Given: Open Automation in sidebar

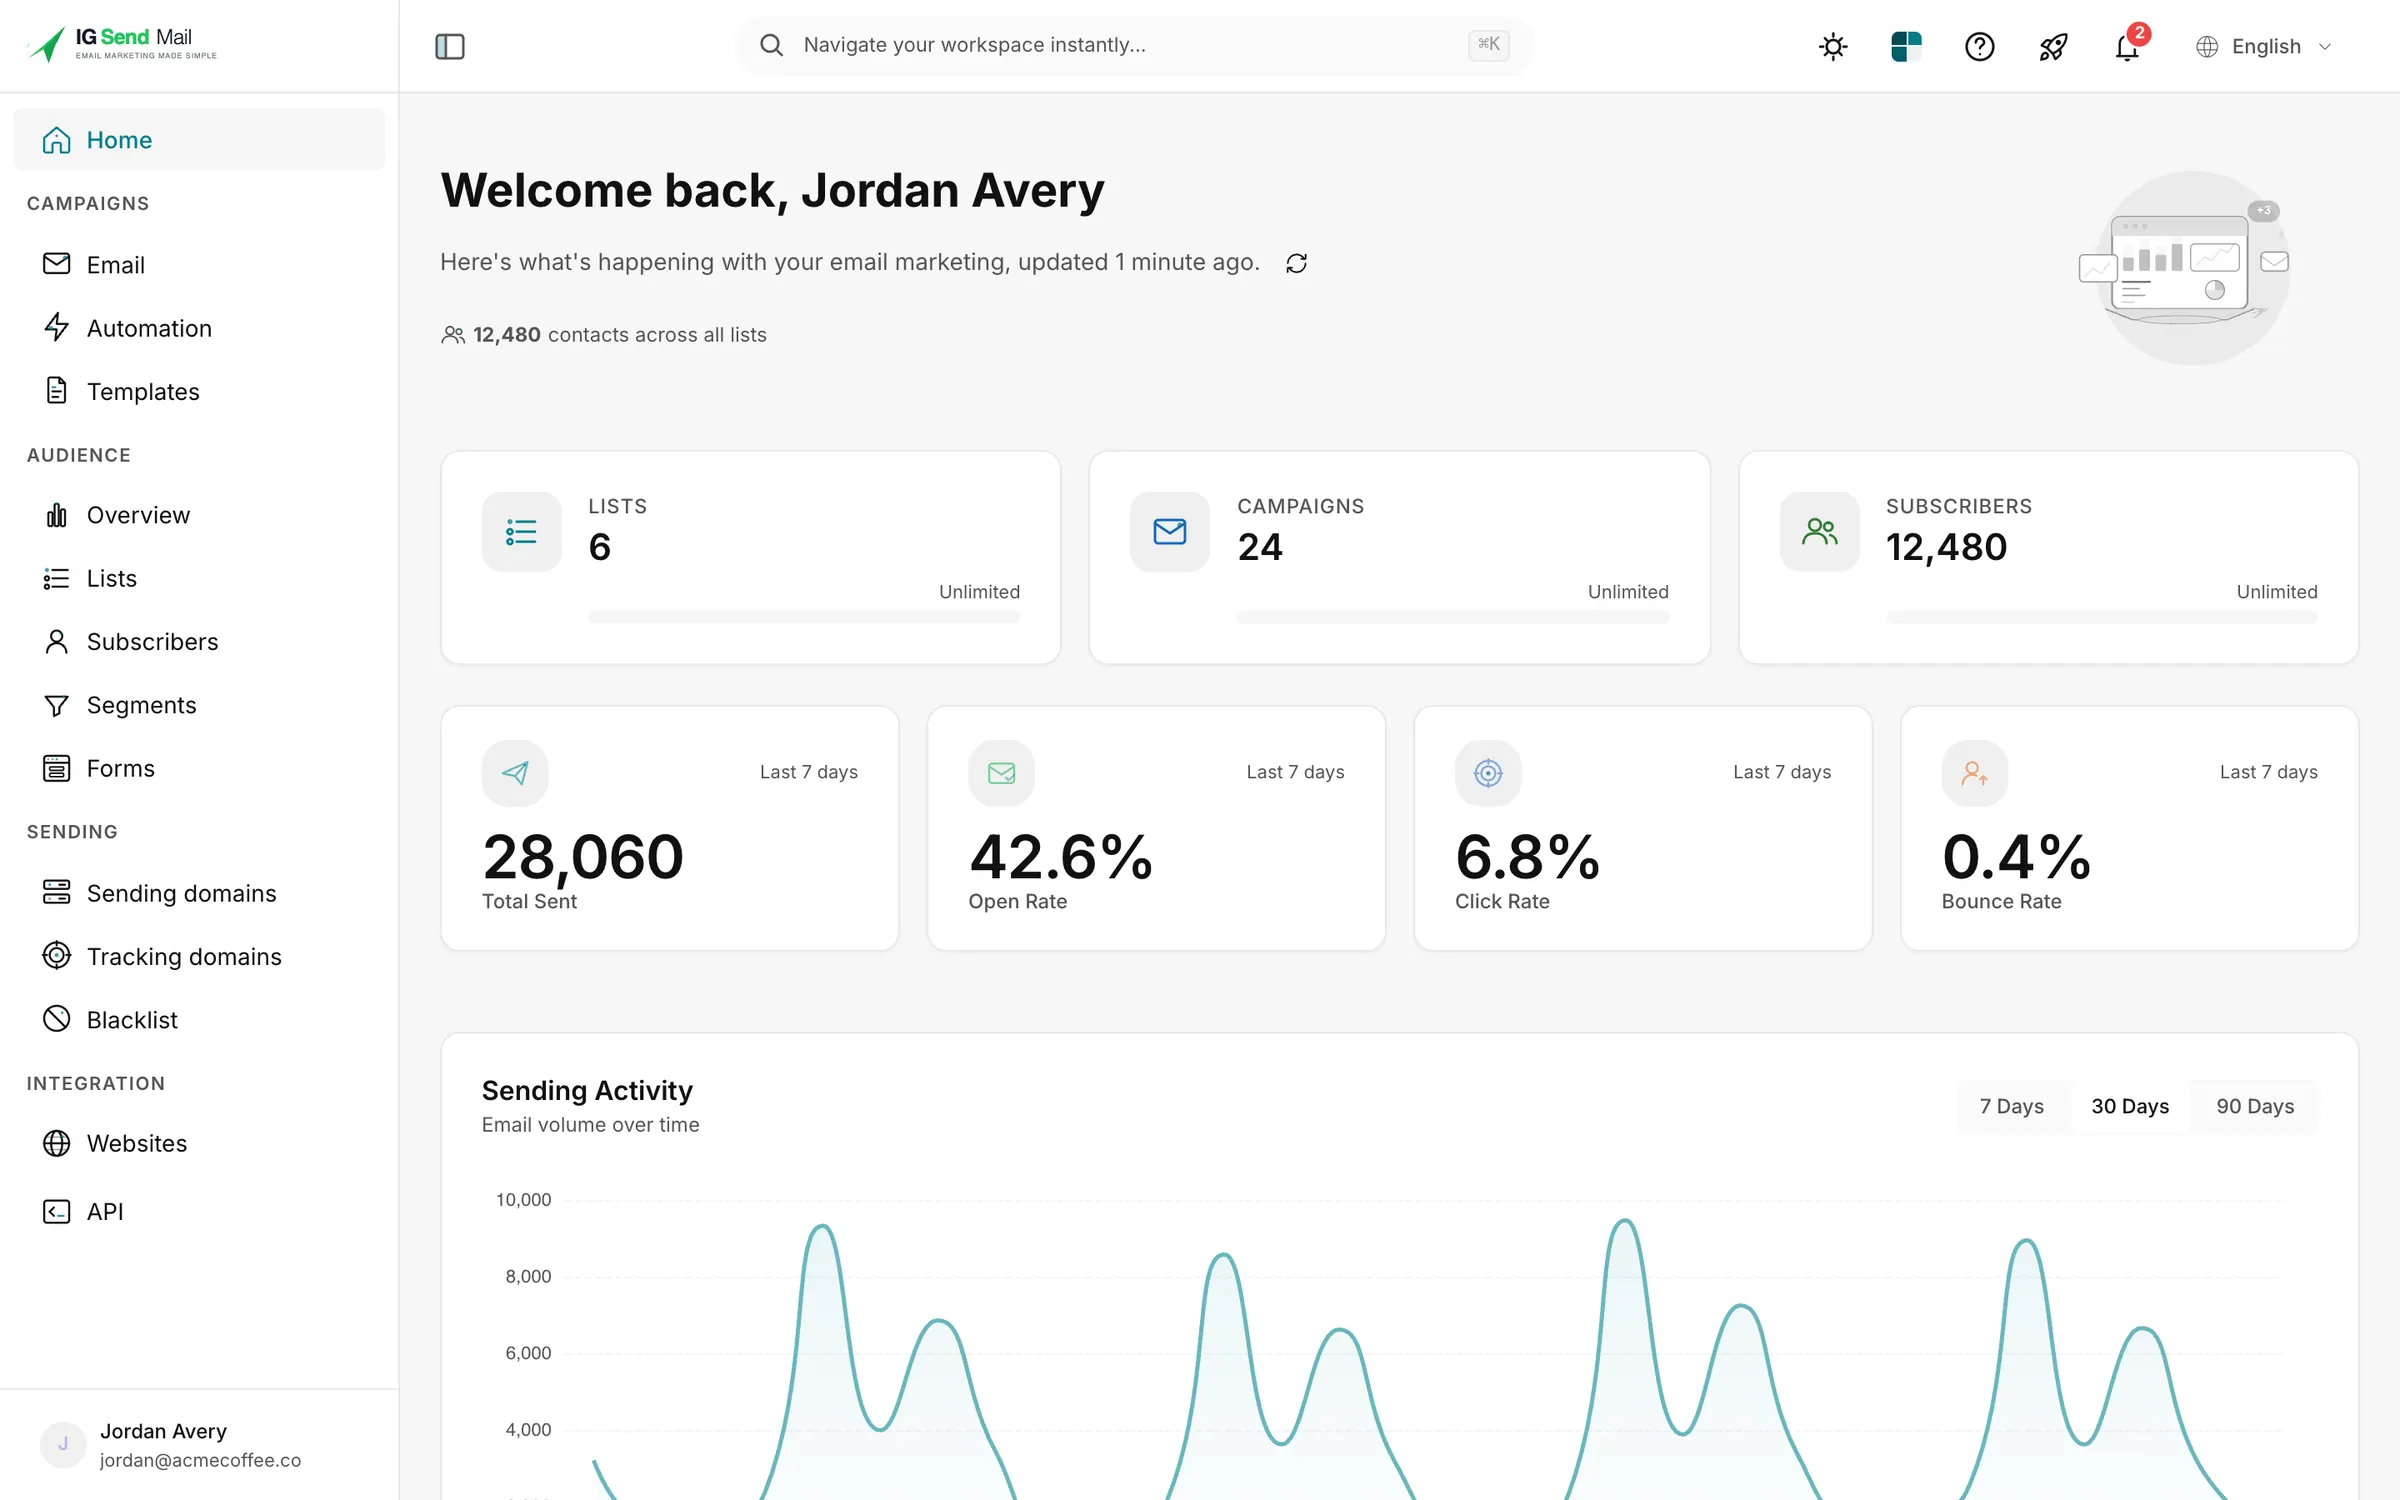Looking at the screenshot, I should (199, 328).
